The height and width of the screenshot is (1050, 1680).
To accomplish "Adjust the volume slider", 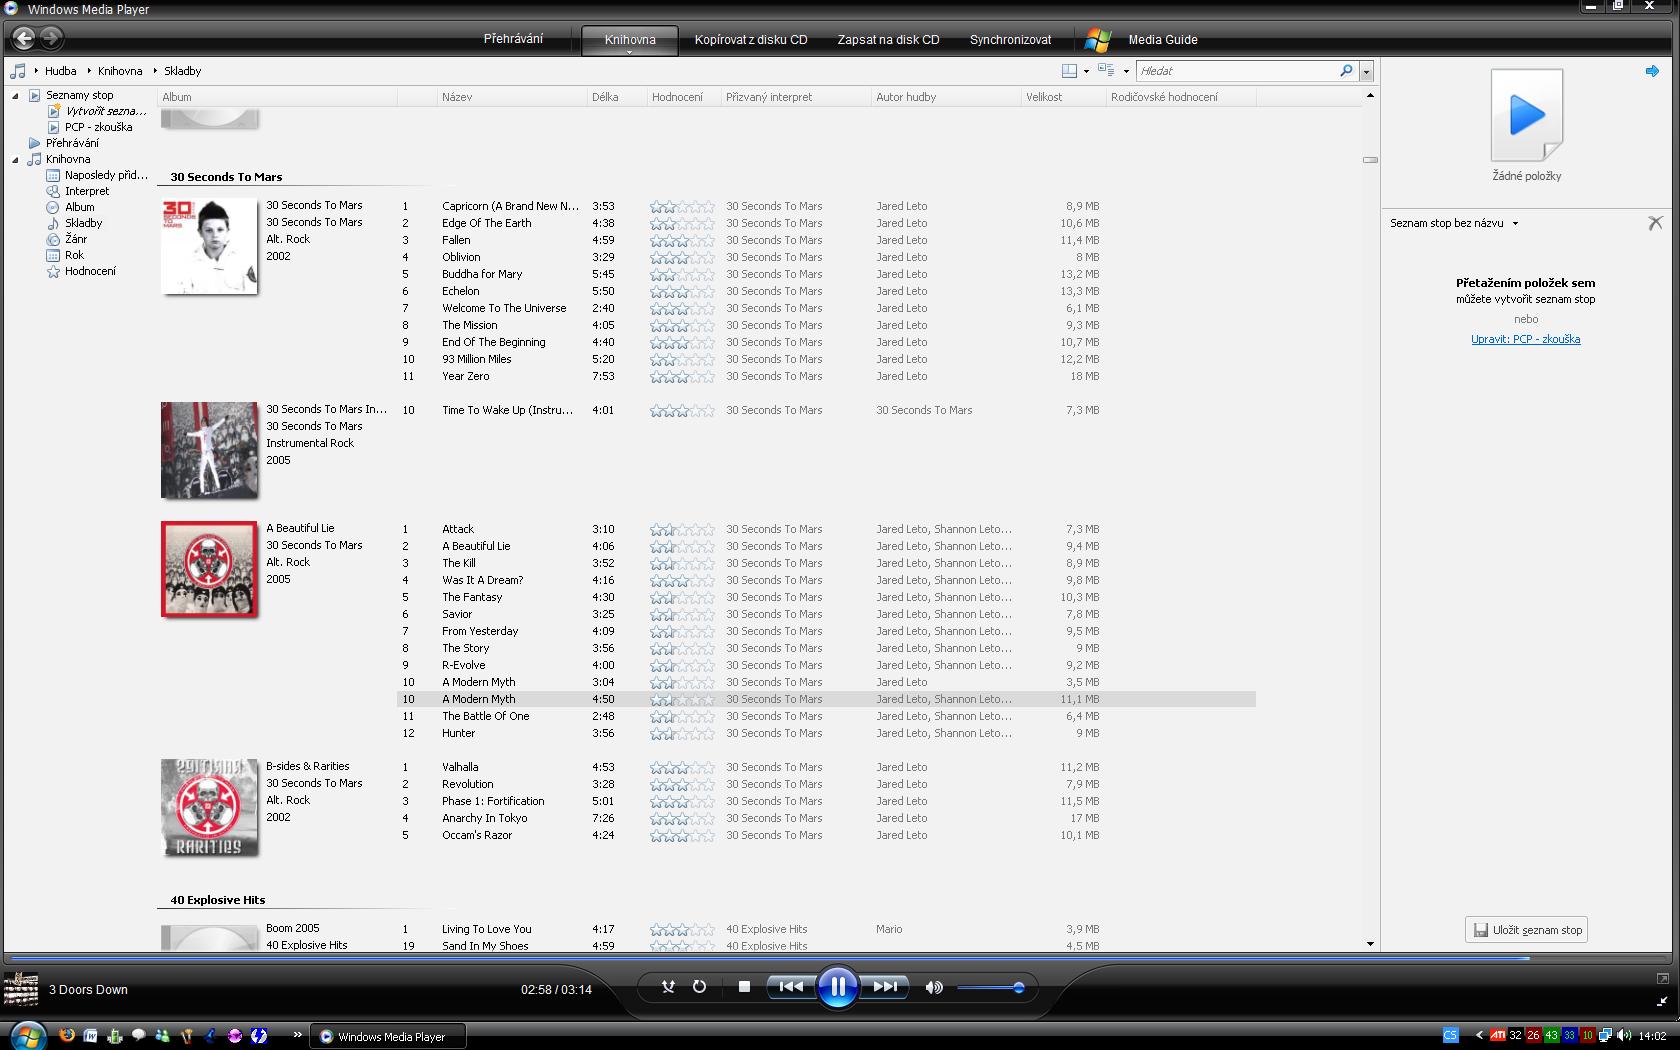I will [990, 988].
